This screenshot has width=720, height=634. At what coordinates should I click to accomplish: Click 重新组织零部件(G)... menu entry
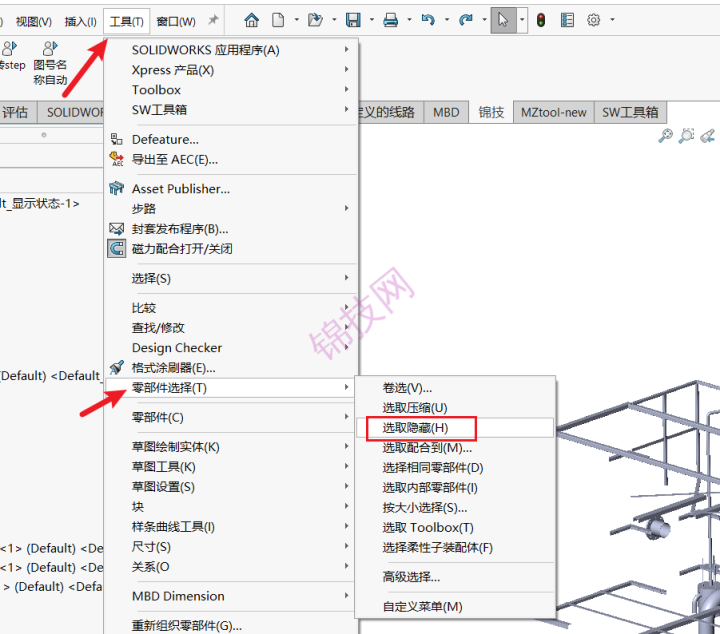point(231,625)
